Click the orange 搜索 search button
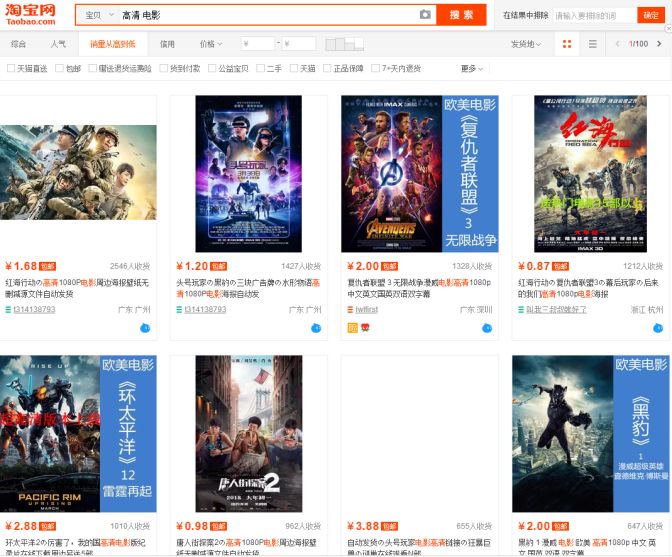The height and width of the screenshot is (557, 672). click(x=461, y=15)
